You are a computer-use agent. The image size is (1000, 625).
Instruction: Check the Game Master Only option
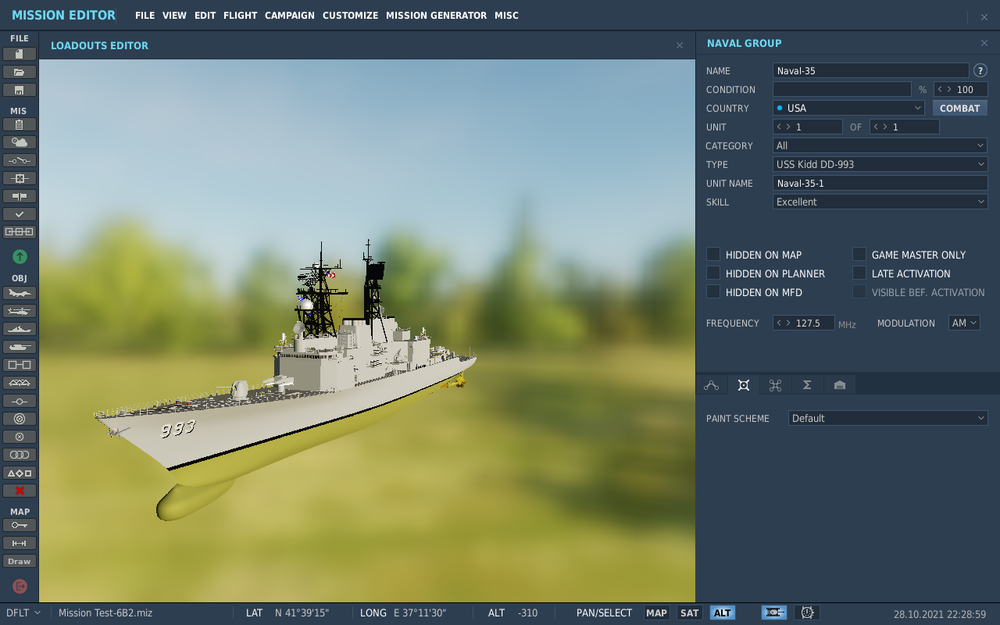click(x=859, y=255)
